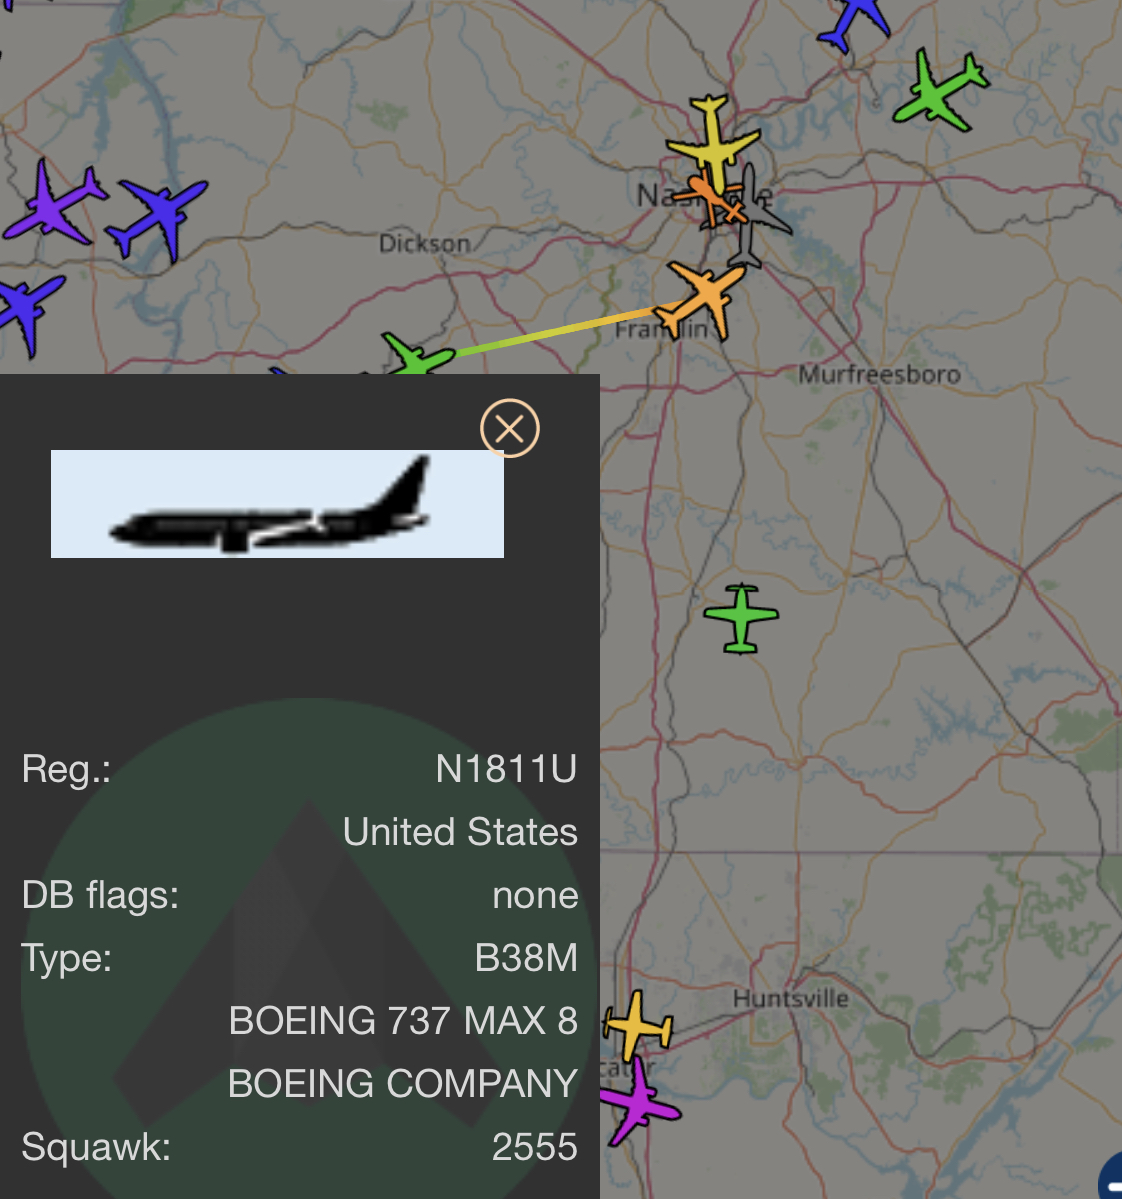Image resolution: width=1122 pixels, height=1199 pixels.
Task: Select the yellow propeller plane near Huntsville
Action: click(x=638, y=1025)
